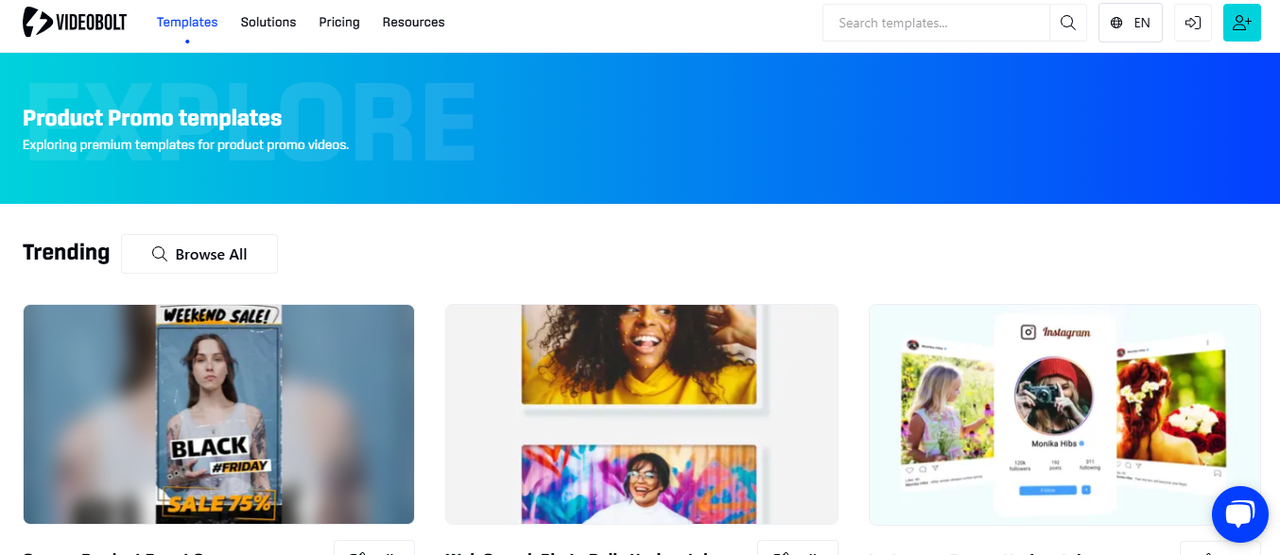1280x555 pixels.
Task: Open the yellow sweater photo template thumbnail
Action: tap(641, 414)
